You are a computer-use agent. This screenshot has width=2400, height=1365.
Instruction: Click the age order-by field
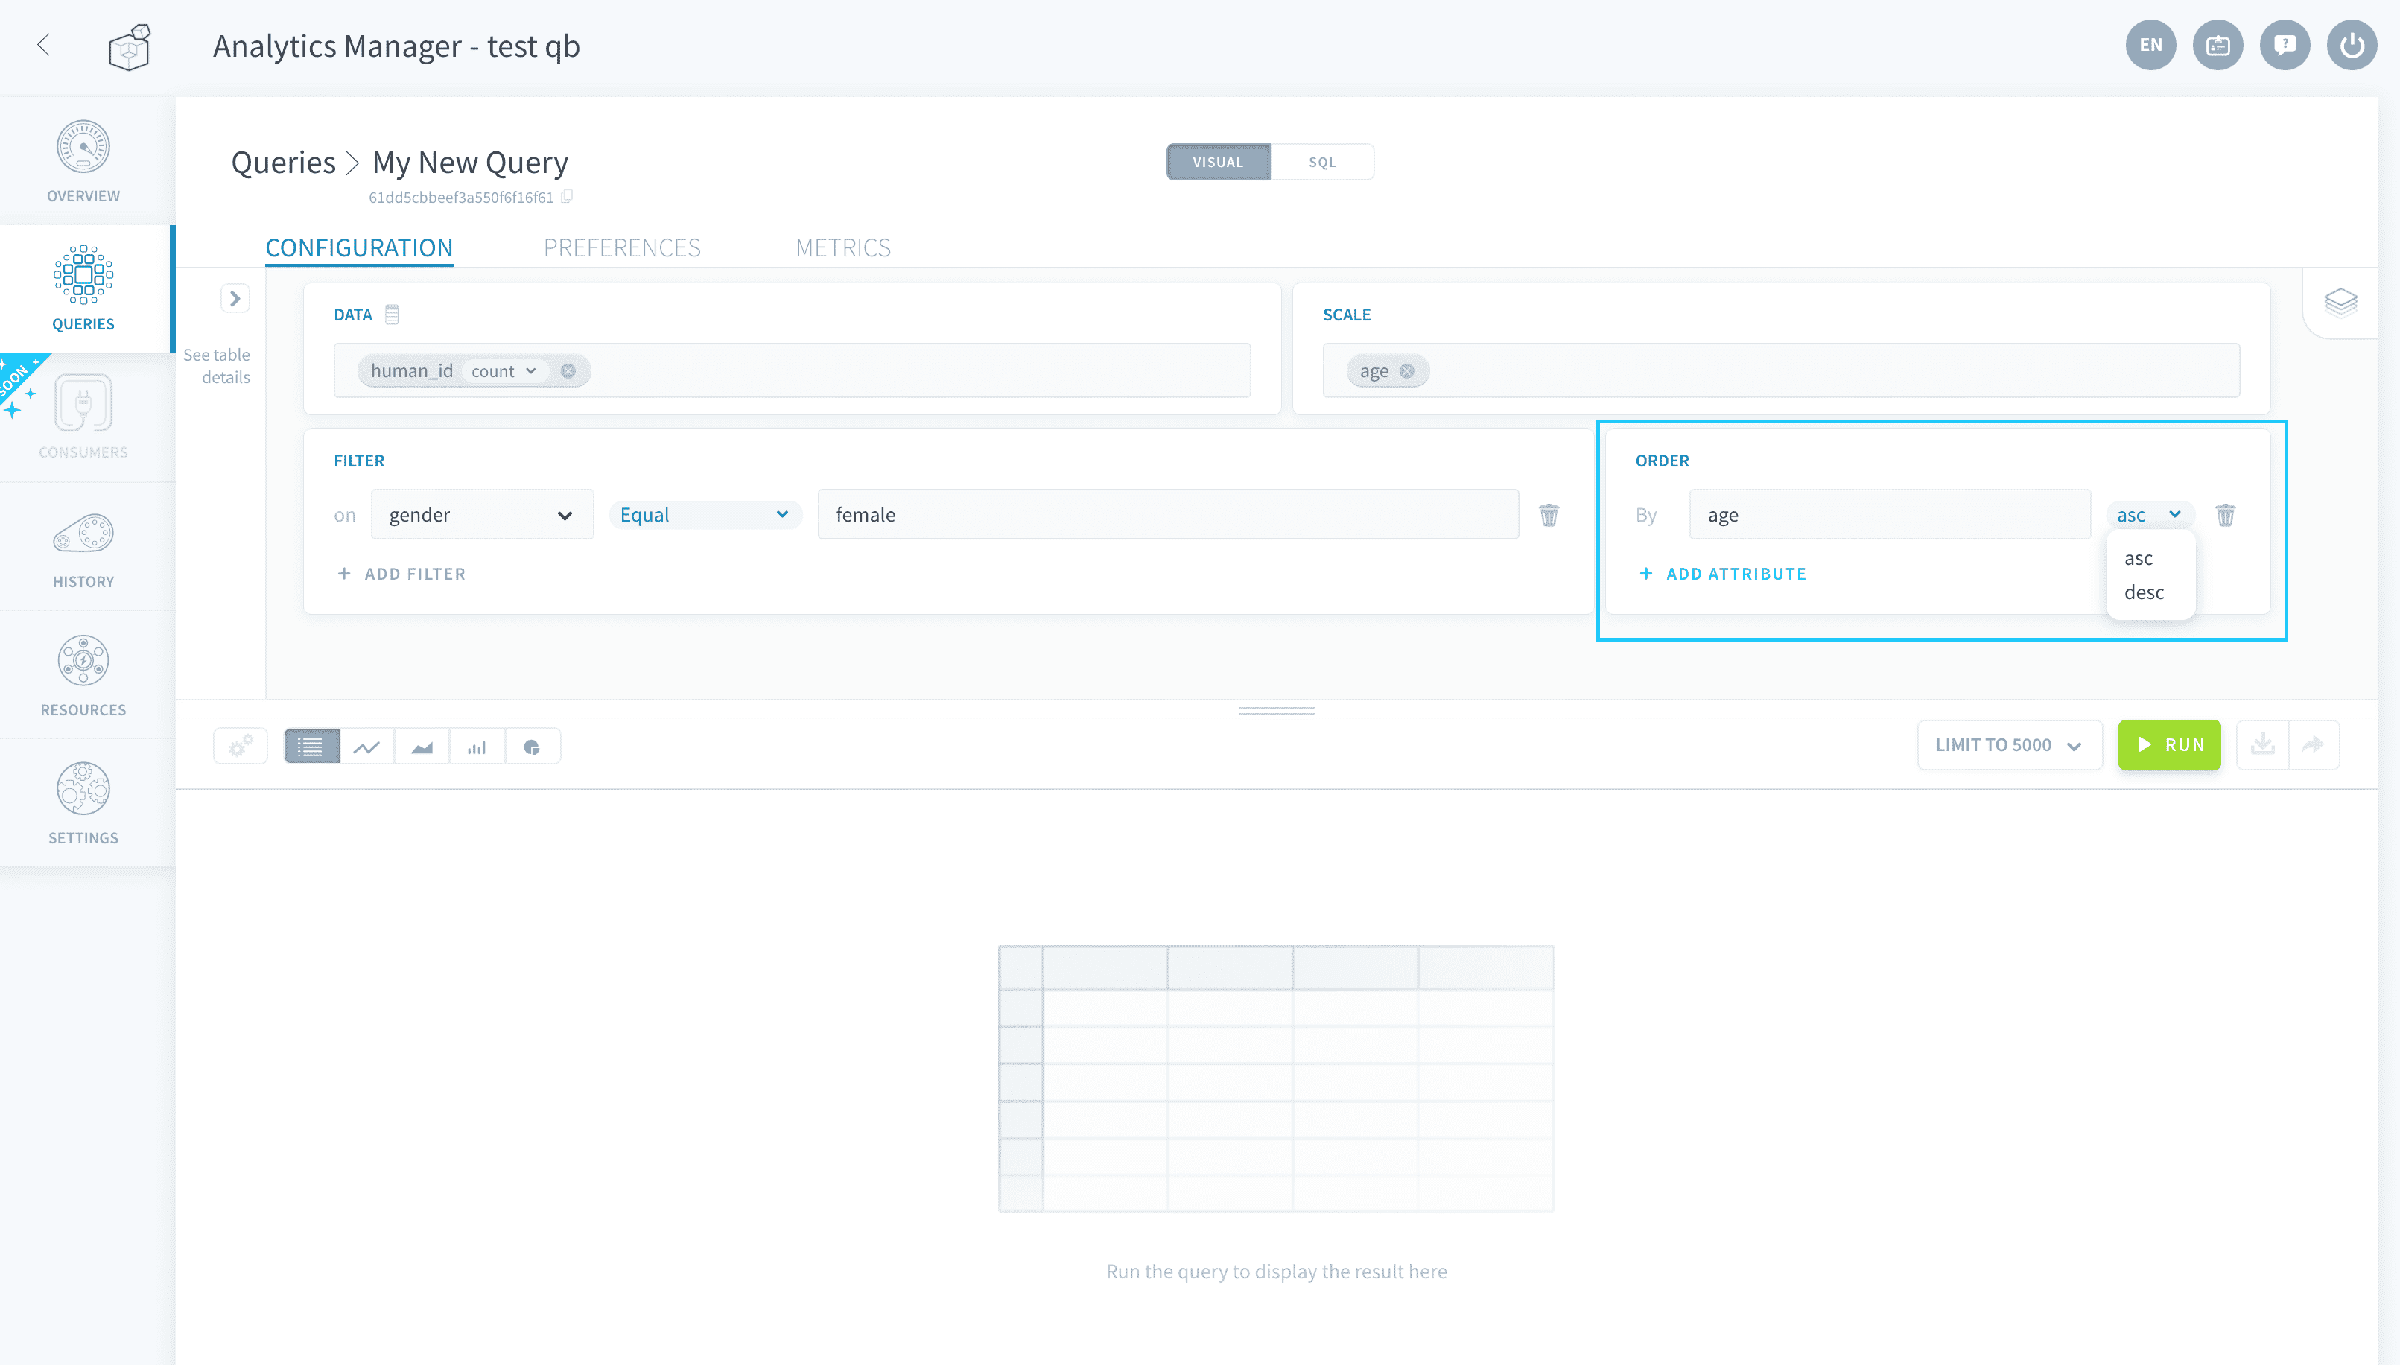pyautogui.click(x=1890, y=515)
